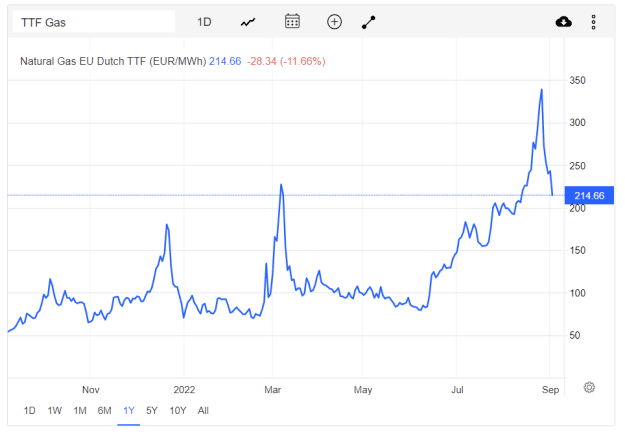Click the TTF Gas search field
The width and height of the screenshot is (625, 434).
click(x=94, y=22)
